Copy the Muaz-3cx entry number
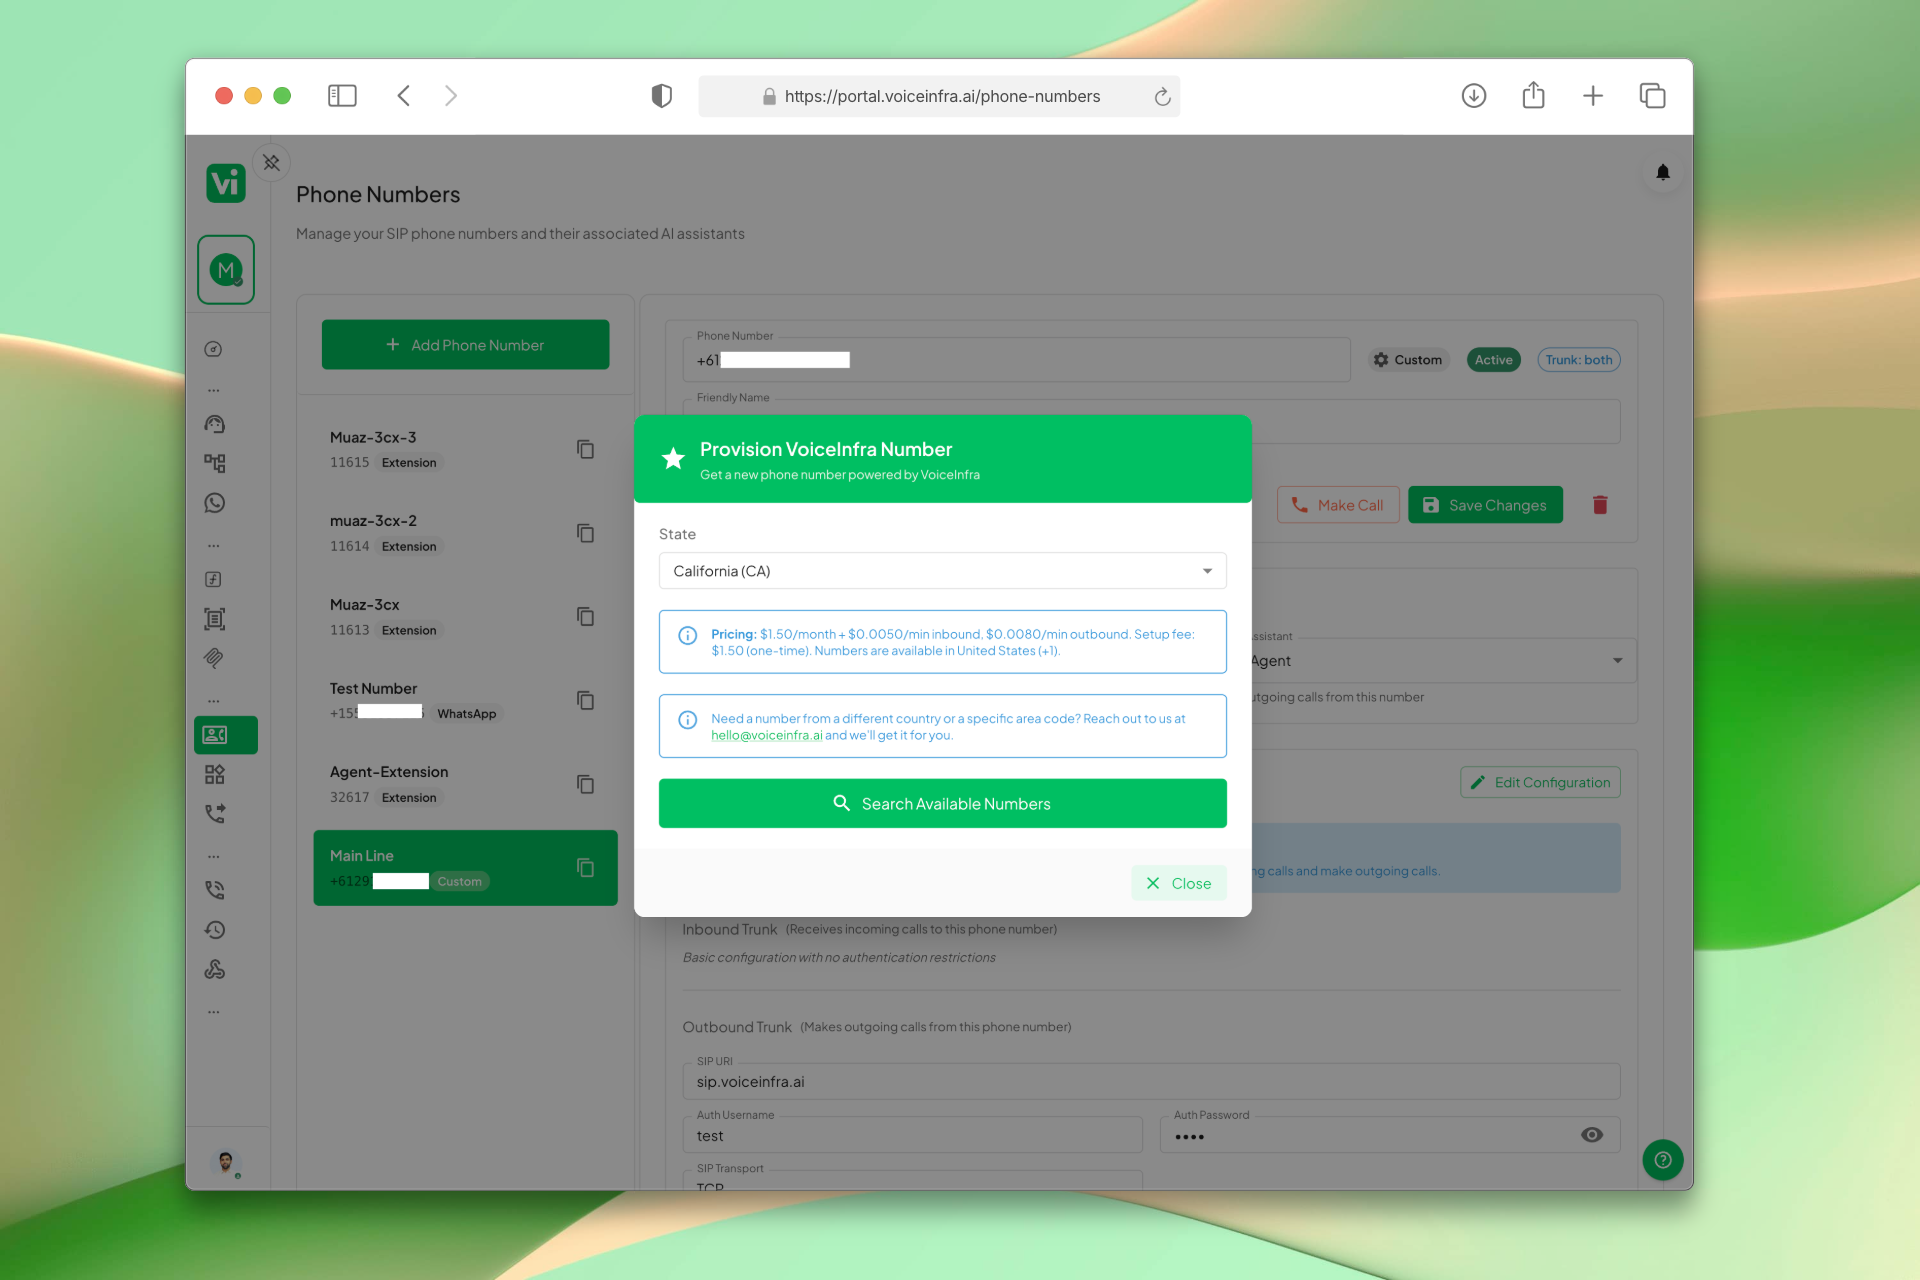The width and height of the screenshot is (1920, 1280). [x=586, y=616]
